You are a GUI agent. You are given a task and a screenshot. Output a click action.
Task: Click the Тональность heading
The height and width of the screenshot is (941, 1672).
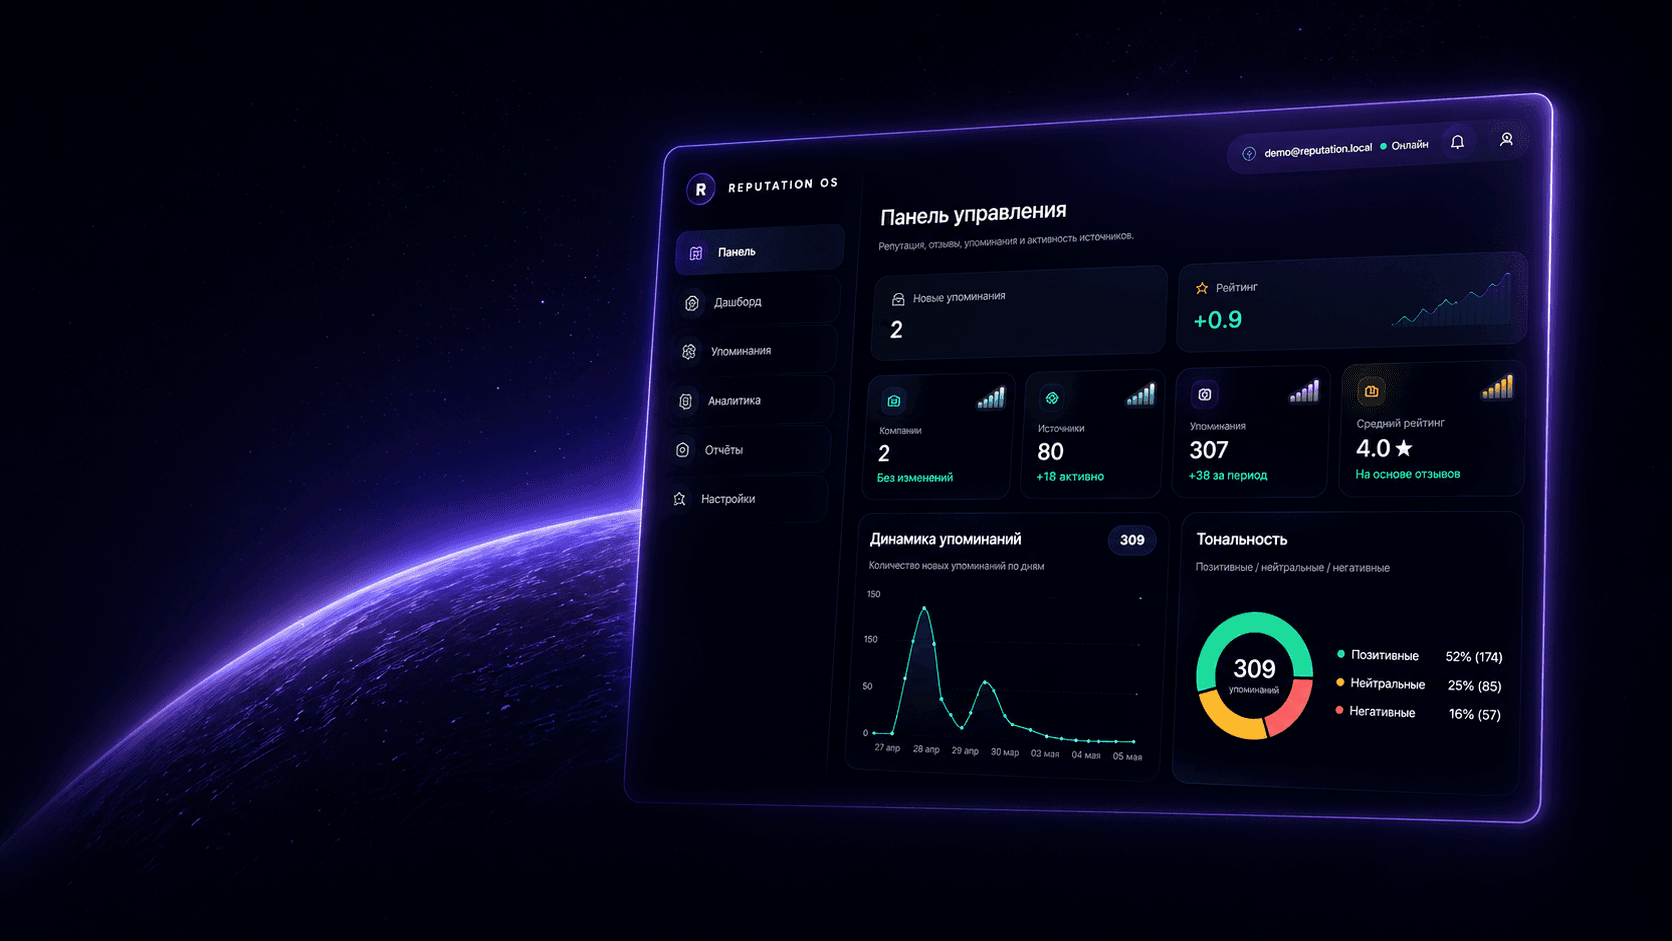(x=1242, y=539)
